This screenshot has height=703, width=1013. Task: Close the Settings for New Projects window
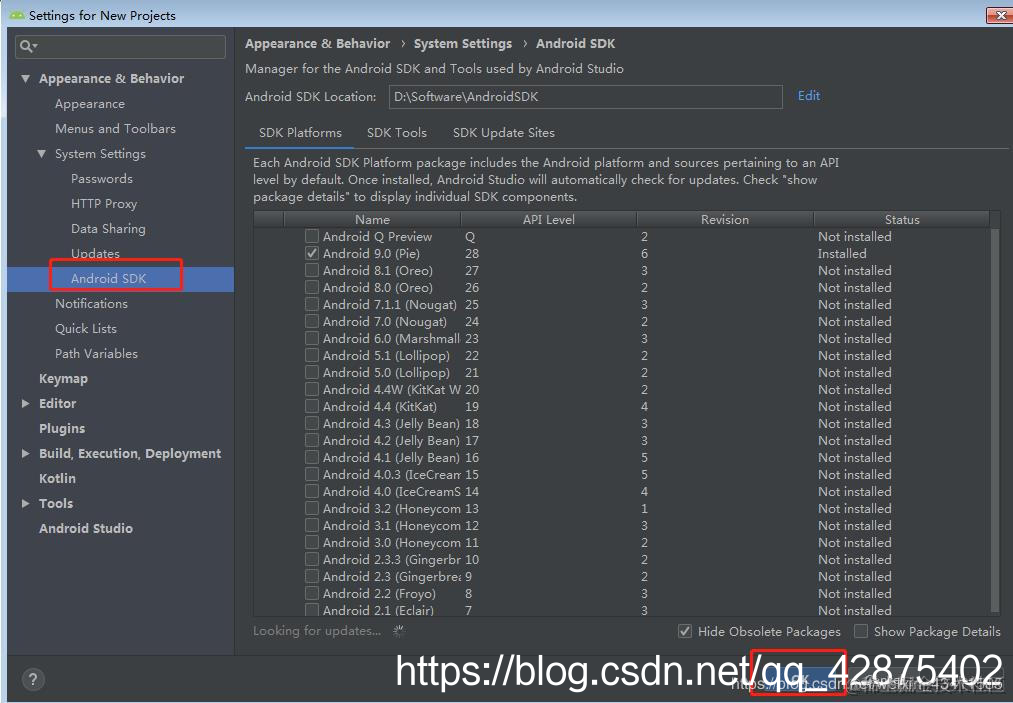pos(999,15)
